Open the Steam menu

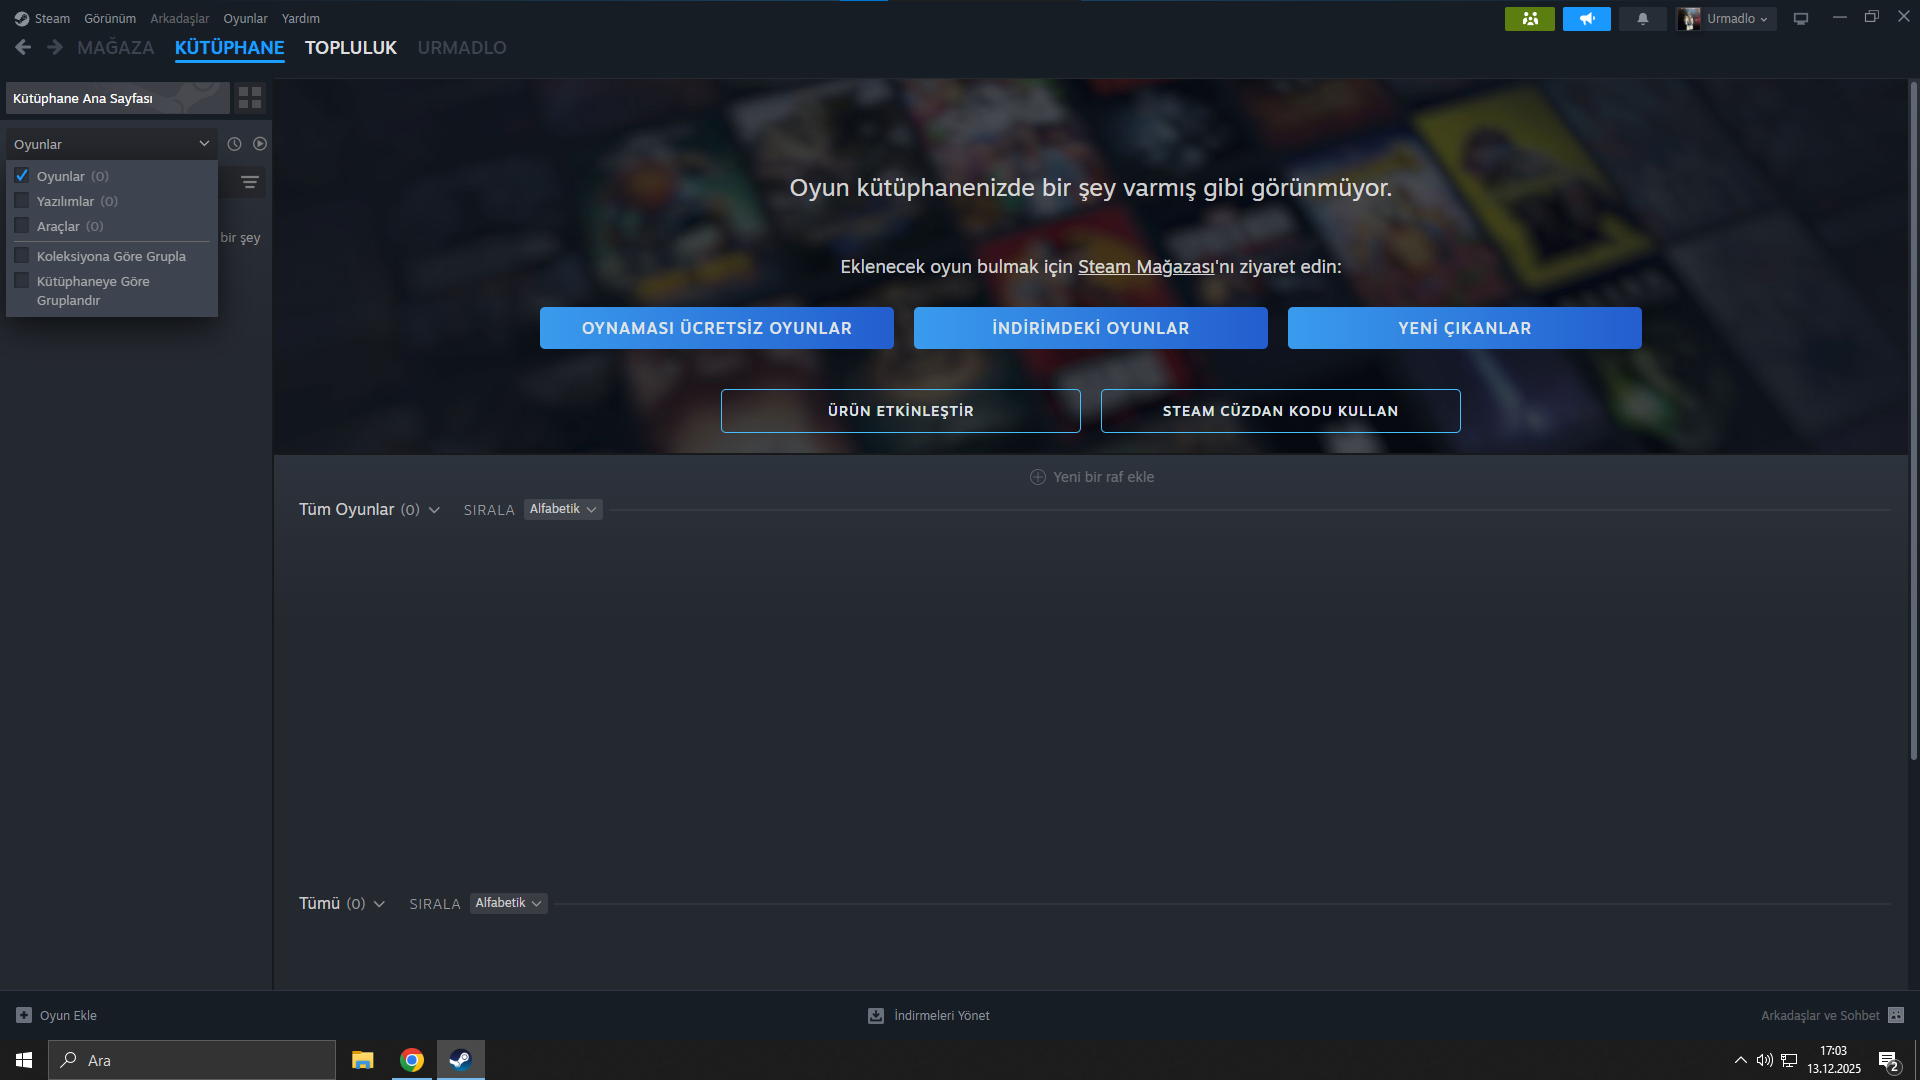tap(52, 19)
